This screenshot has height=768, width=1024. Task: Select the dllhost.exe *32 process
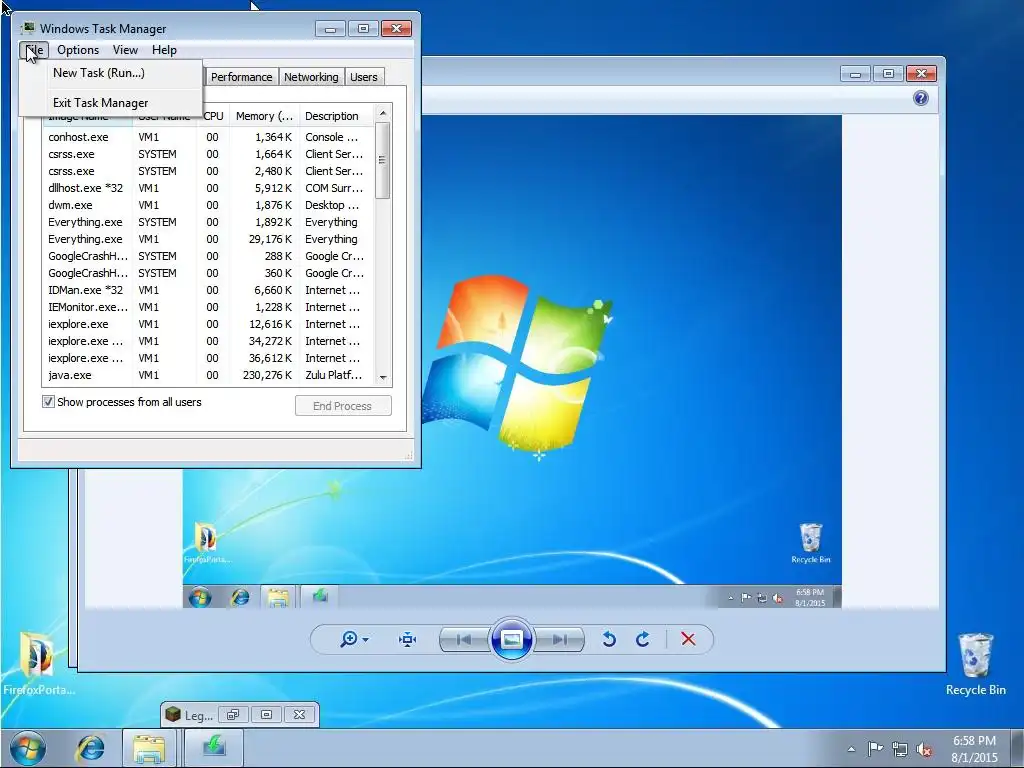click(209, 188)
